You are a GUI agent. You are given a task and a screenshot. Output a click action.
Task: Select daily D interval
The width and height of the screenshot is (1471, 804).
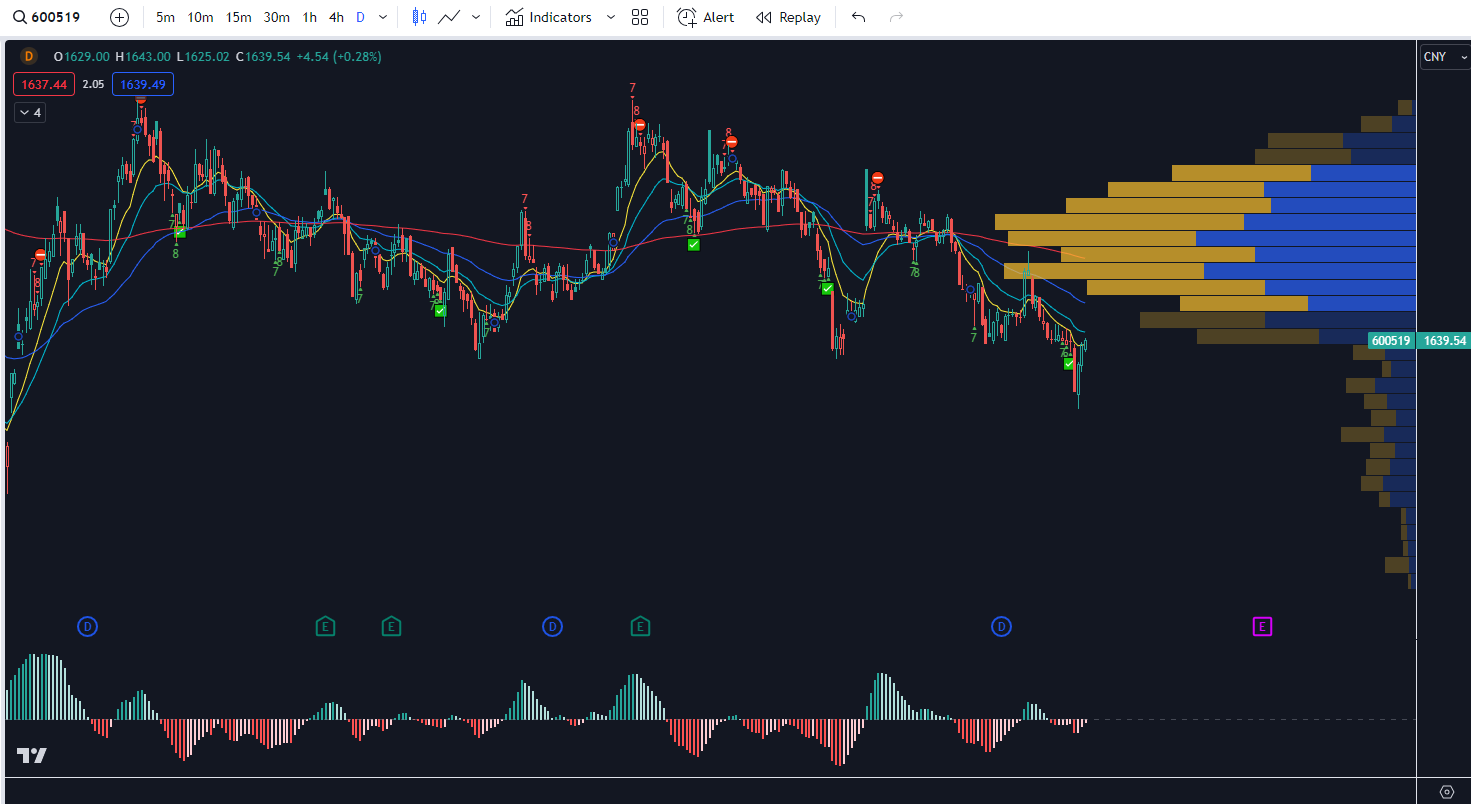tap(360, 17)
